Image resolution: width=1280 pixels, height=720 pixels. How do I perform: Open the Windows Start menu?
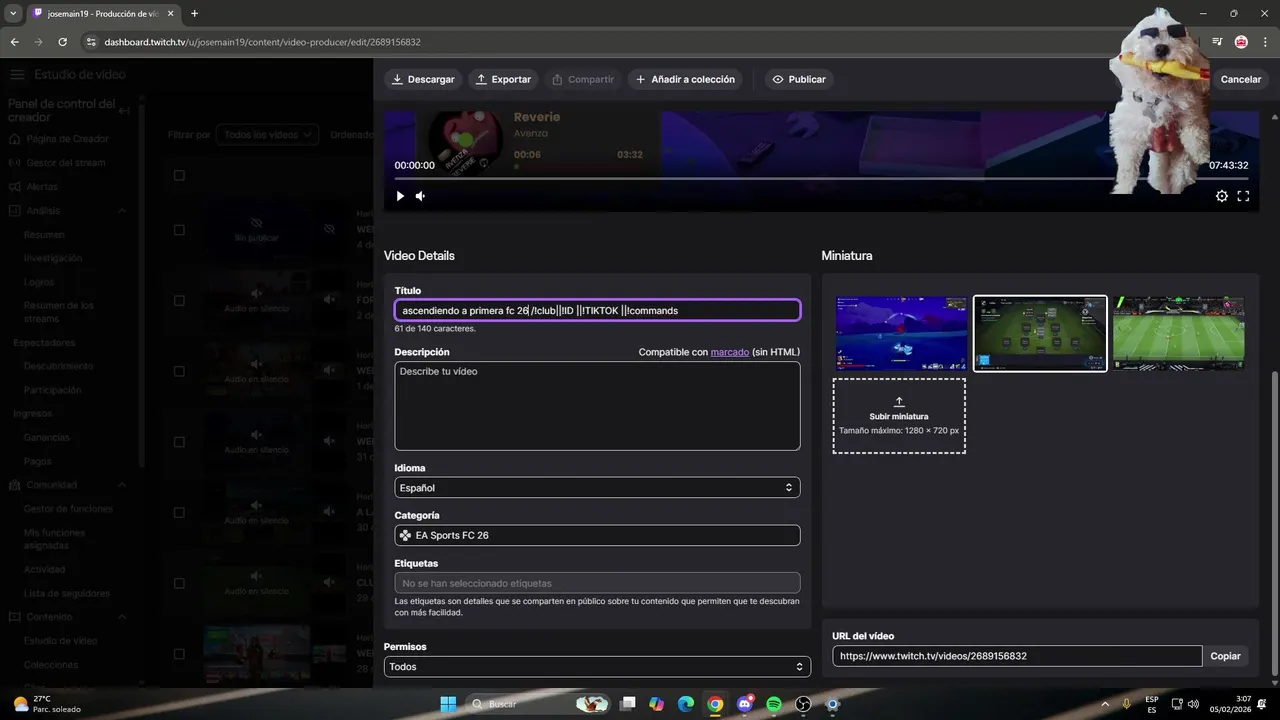pyautogui.click(x=448, y=704)
